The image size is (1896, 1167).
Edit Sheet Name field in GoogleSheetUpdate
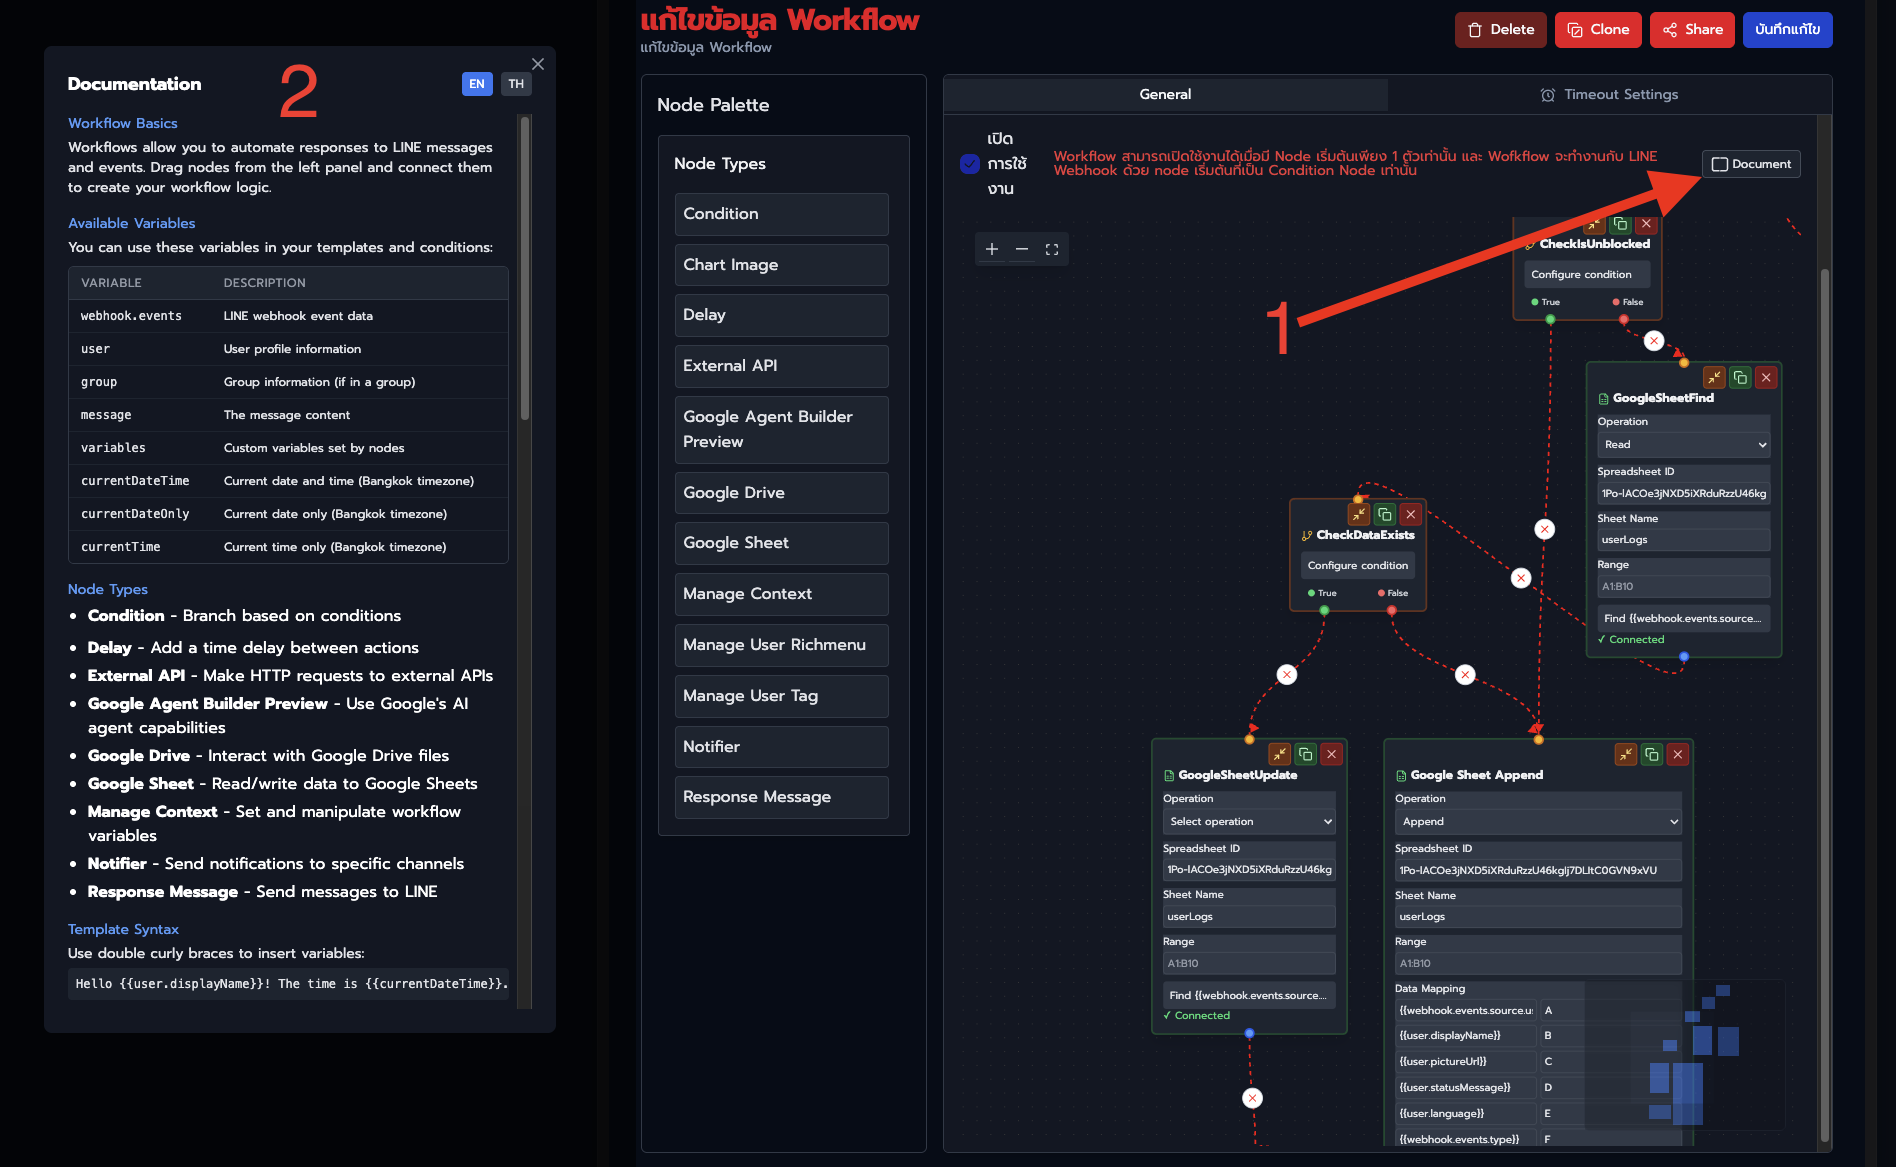click(1249, 917)
